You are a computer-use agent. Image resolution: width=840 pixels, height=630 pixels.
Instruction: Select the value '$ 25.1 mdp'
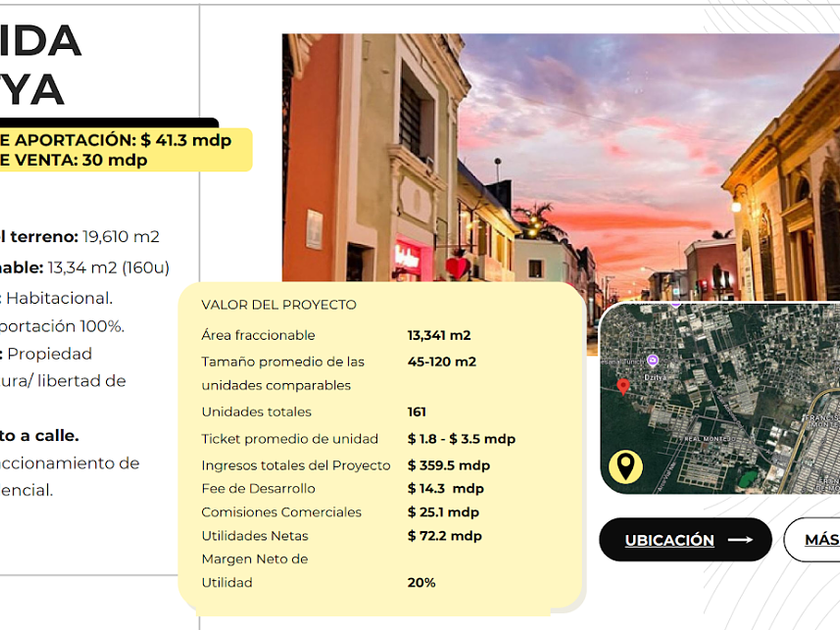pos(443,512)
